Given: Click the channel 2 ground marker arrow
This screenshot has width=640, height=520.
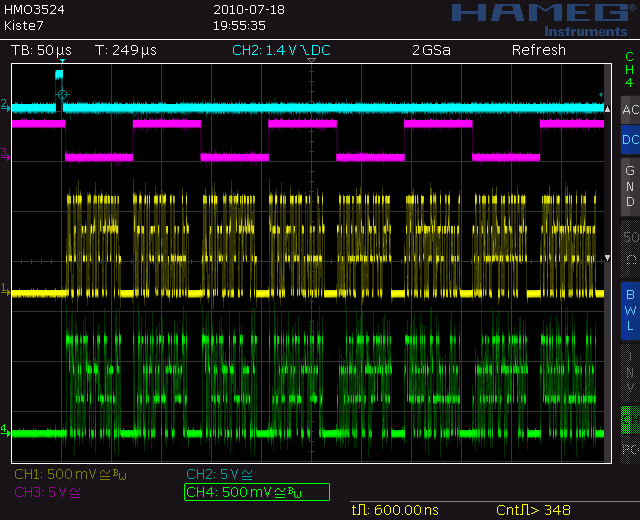Looking at the screenshot, I should click(5, 105).
